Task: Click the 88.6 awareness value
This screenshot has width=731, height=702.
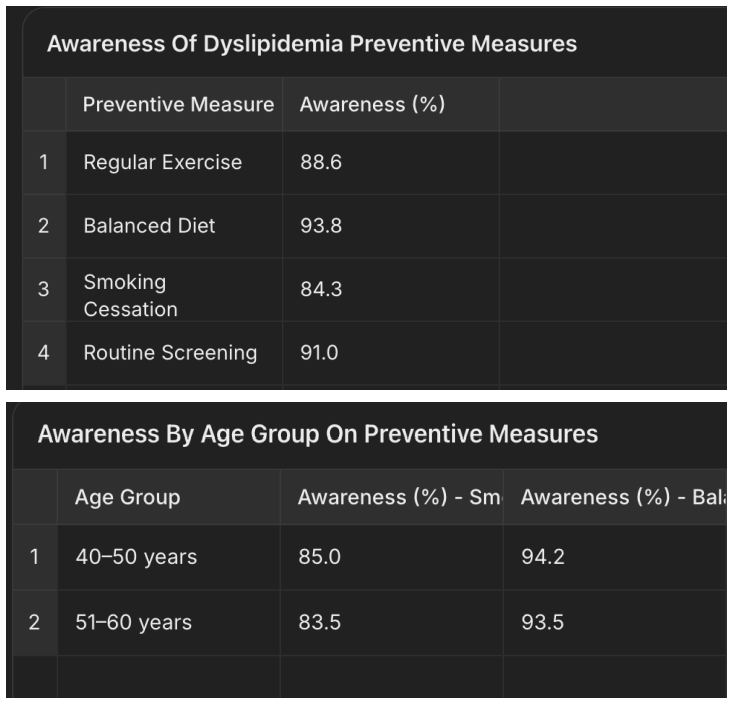Action: (x=321, y=162)
